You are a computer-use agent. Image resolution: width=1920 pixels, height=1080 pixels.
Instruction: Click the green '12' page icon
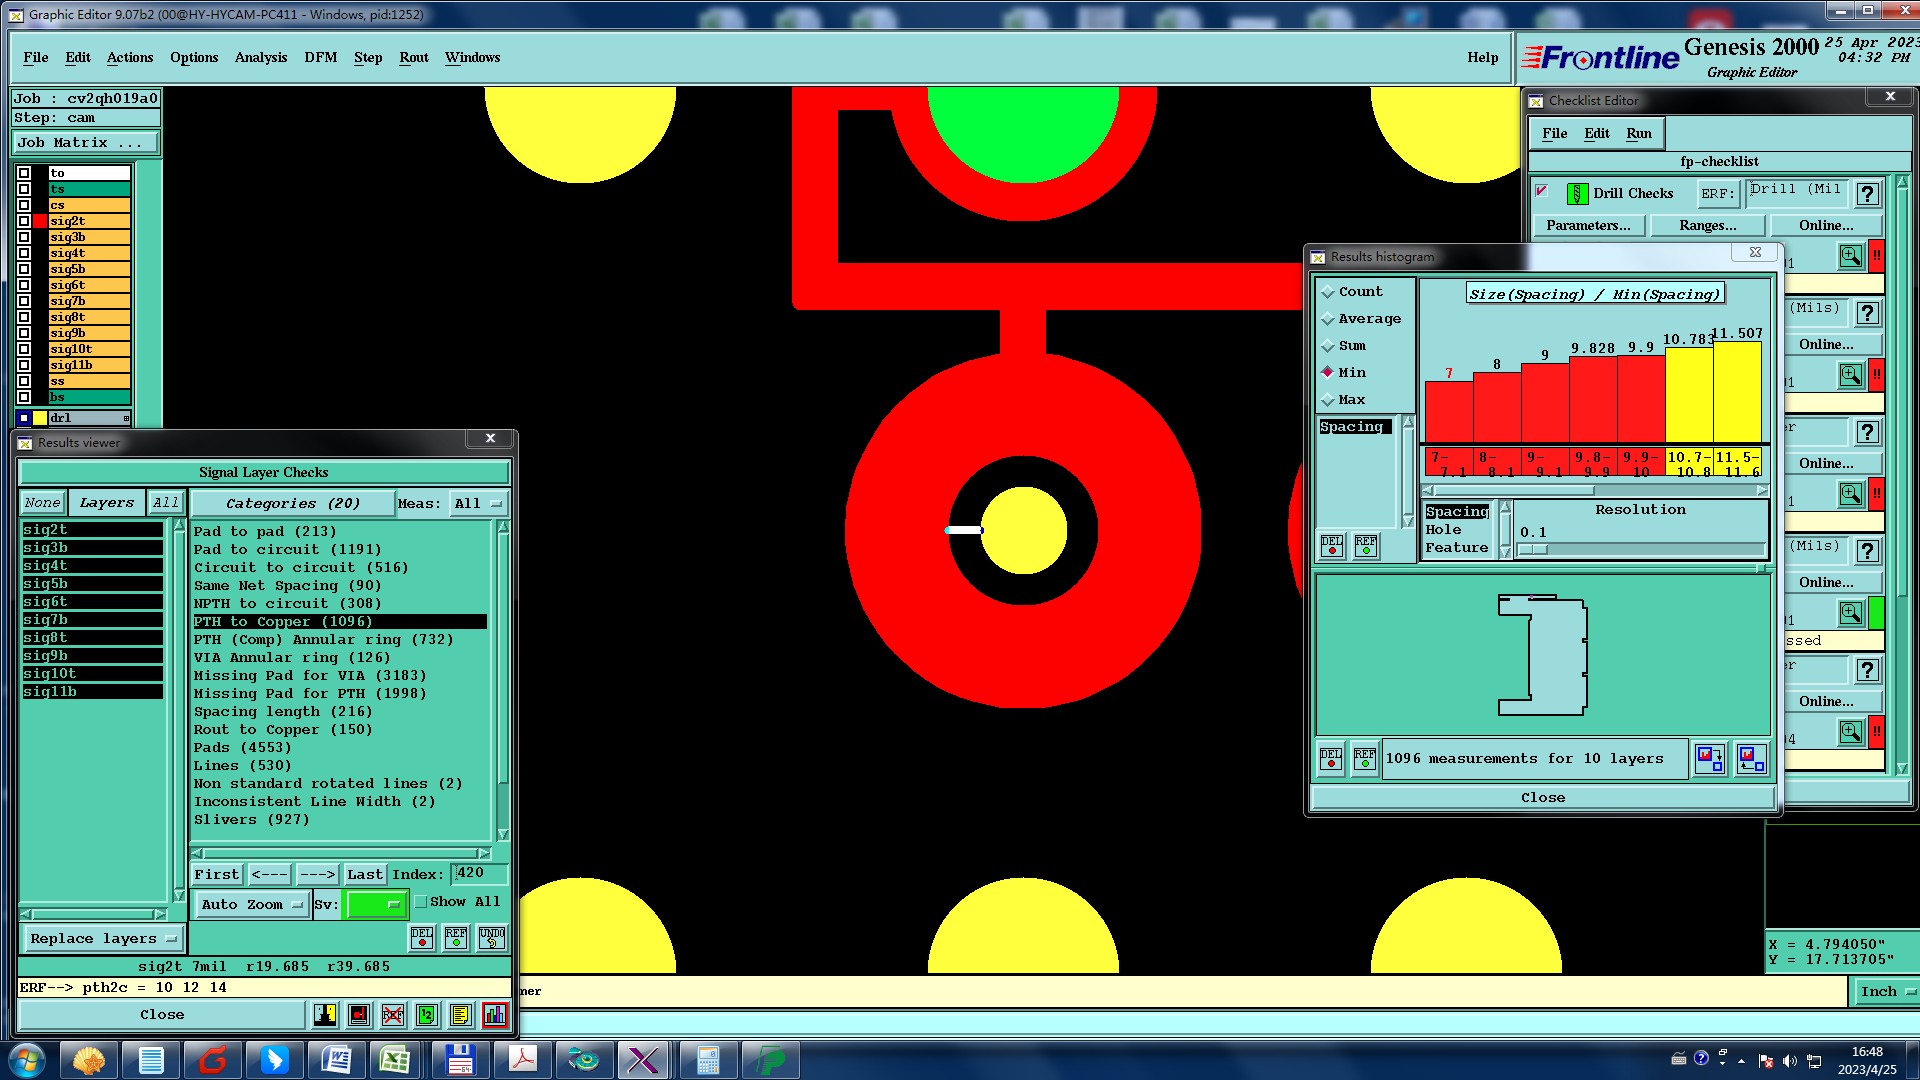[427, 1015]
